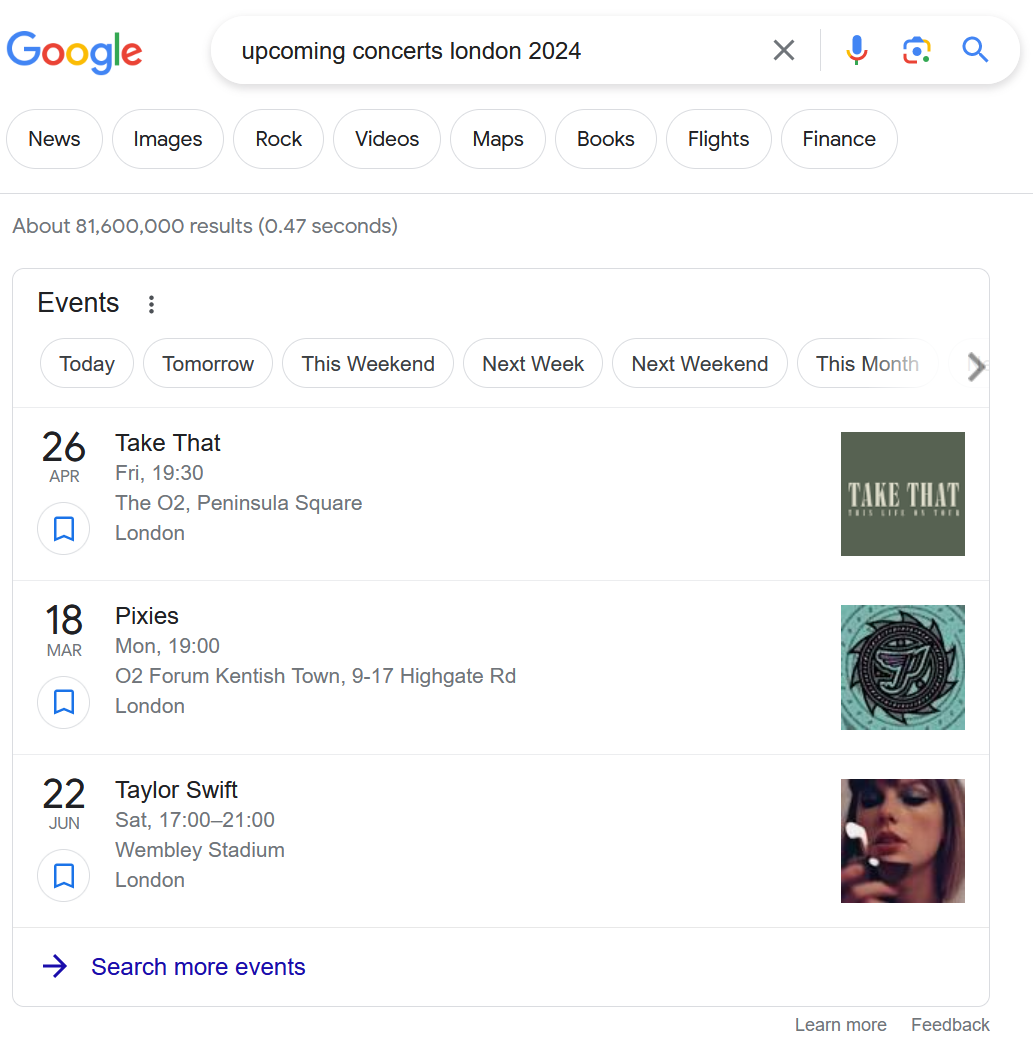Save the Take That event with the bookmark icon
The image size is (1033, 1037).
(x=63, y=528)
